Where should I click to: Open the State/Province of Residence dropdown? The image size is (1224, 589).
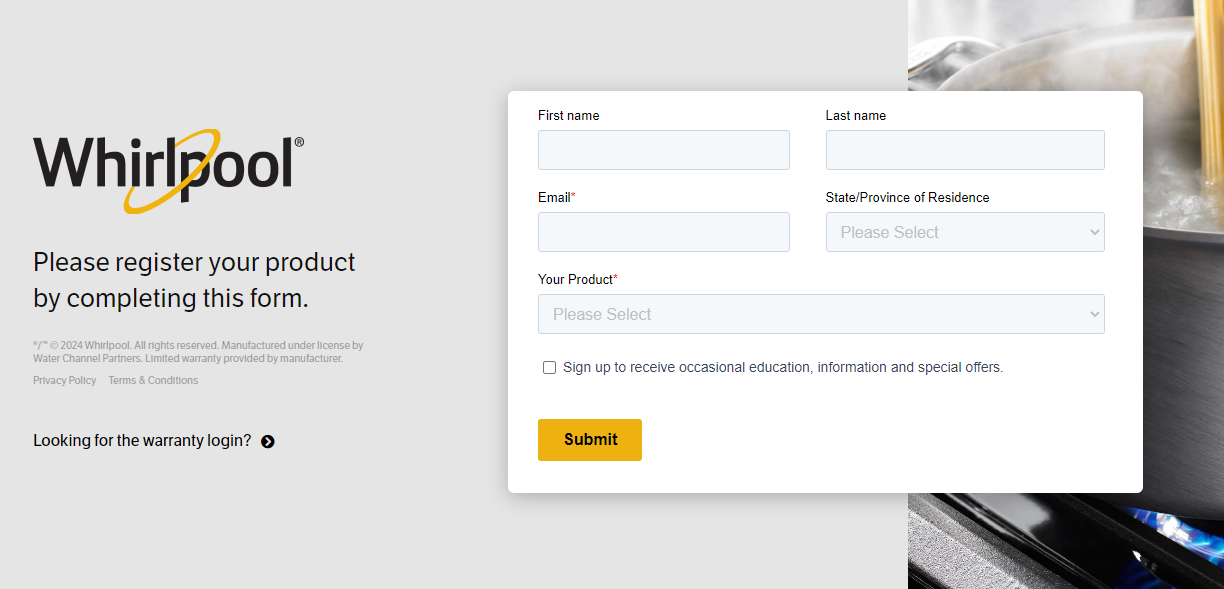(965, 232)
